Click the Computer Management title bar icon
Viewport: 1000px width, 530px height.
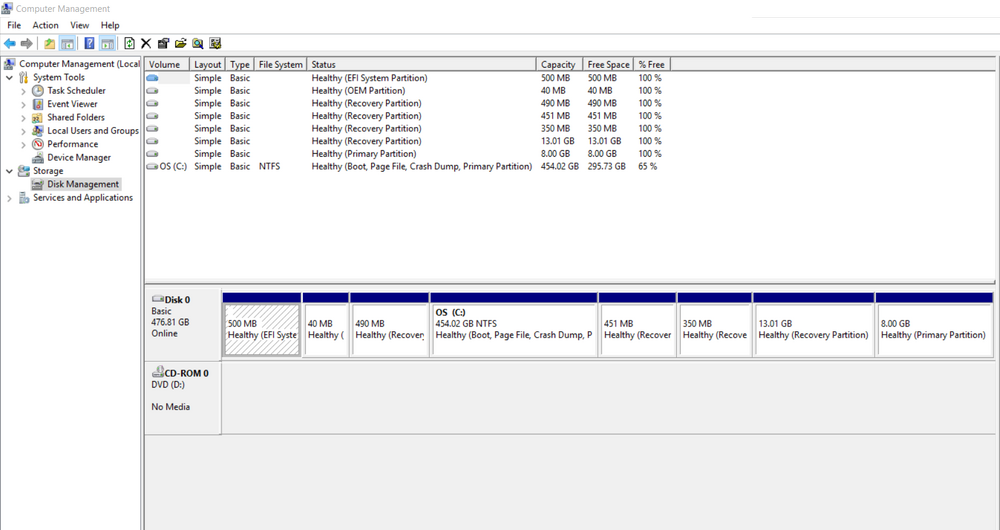pyautogui.click(x=7, y=8)
